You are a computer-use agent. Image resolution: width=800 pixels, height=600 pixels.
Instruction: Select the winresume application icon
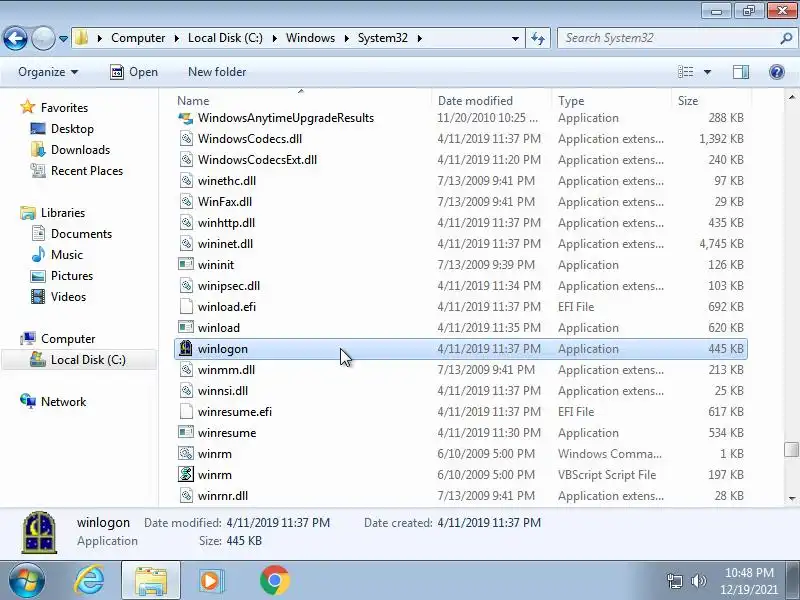[186, 433]
